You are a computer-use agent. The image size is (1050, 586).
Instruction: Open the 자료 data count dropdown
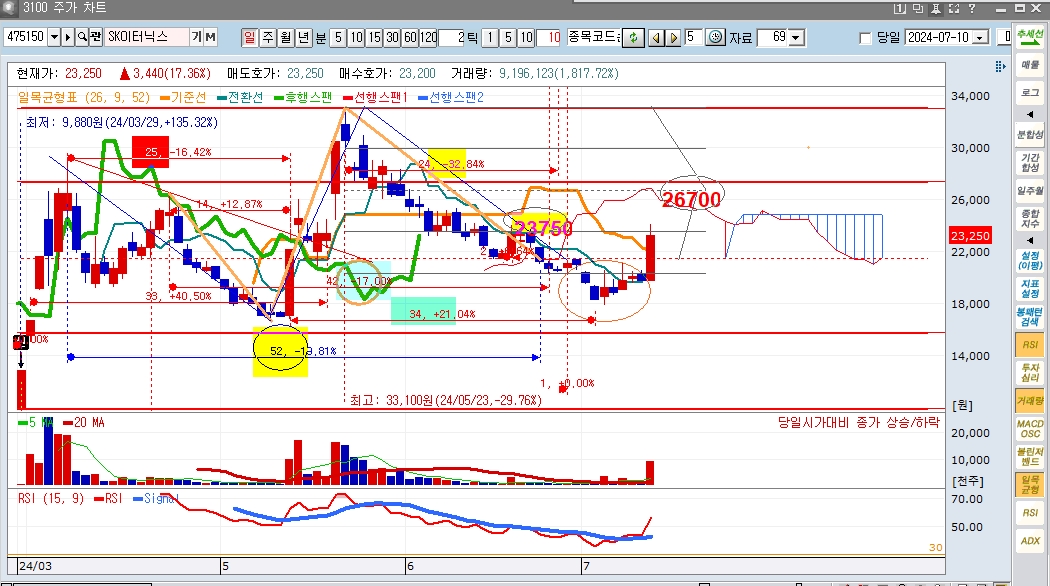[x=796, y=38]
